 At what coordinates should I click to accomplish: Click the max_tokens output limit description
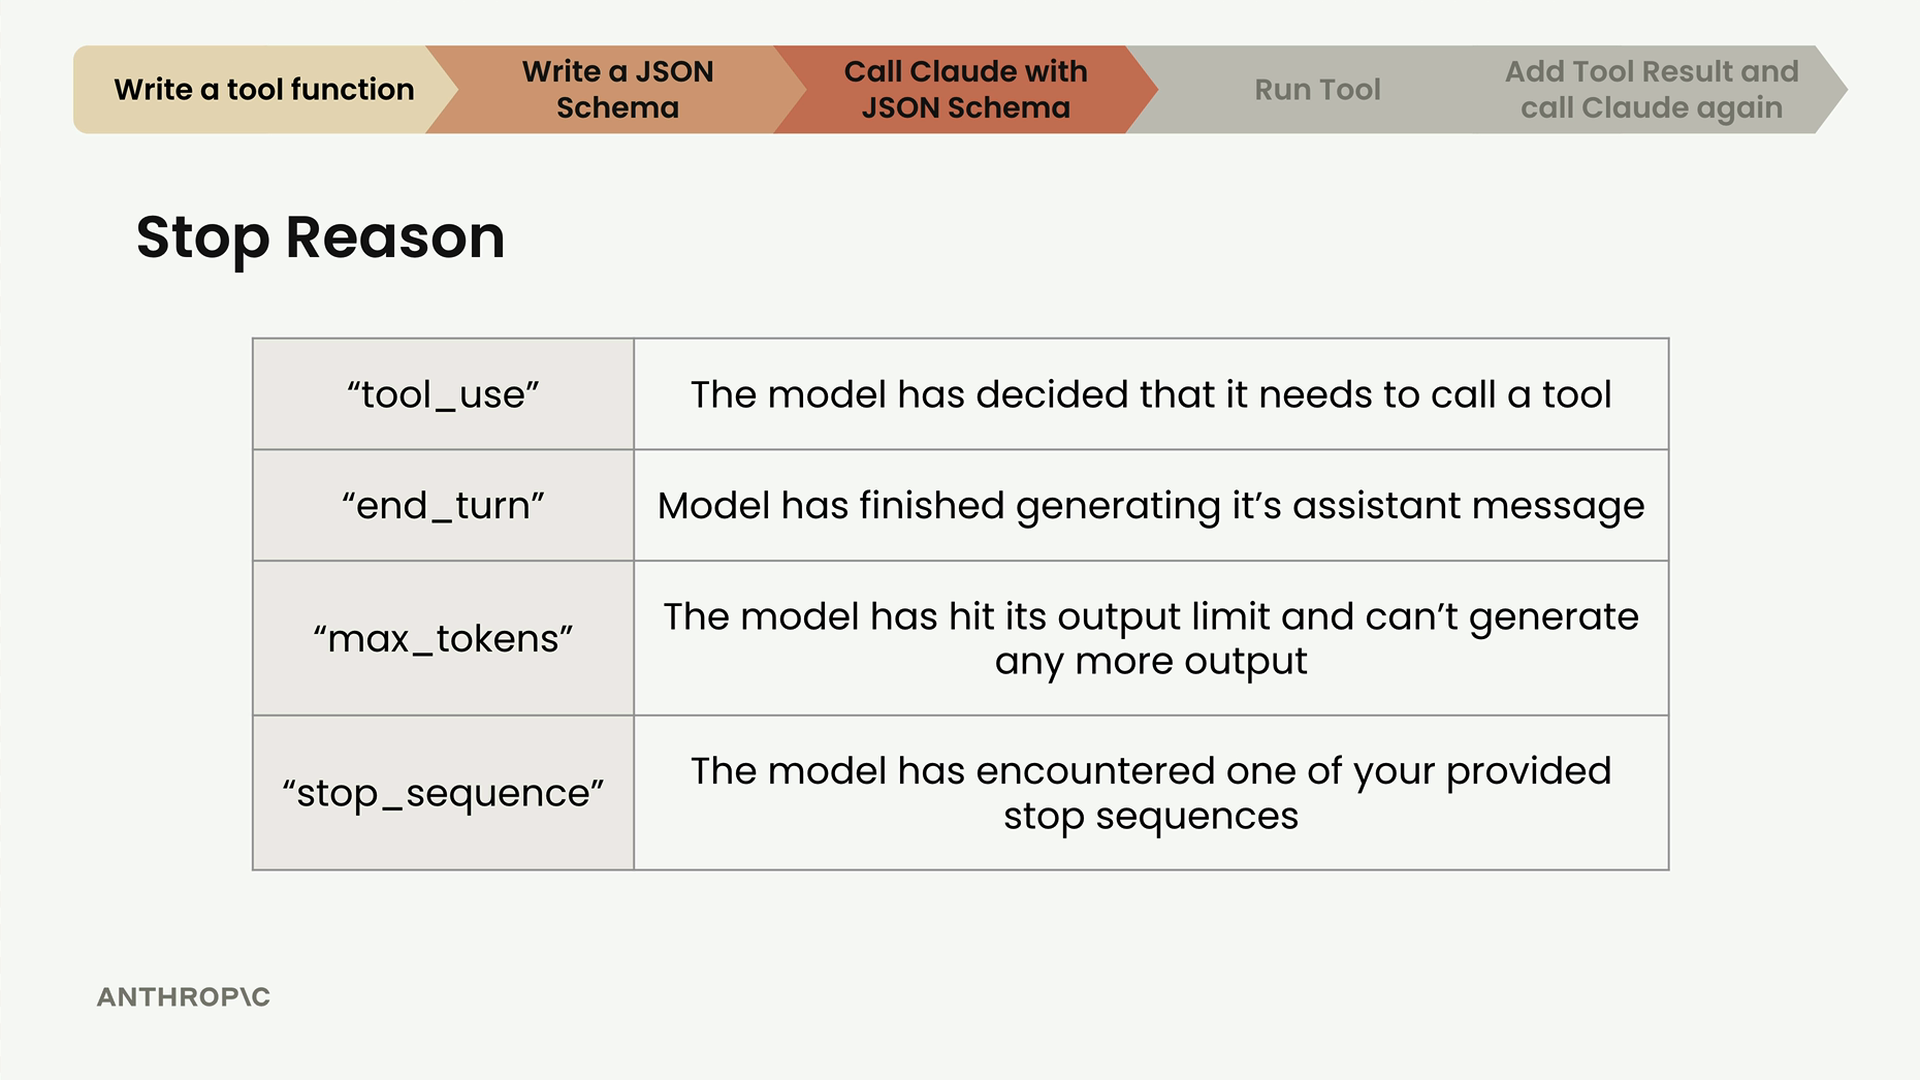click(x=1151, y=638)
